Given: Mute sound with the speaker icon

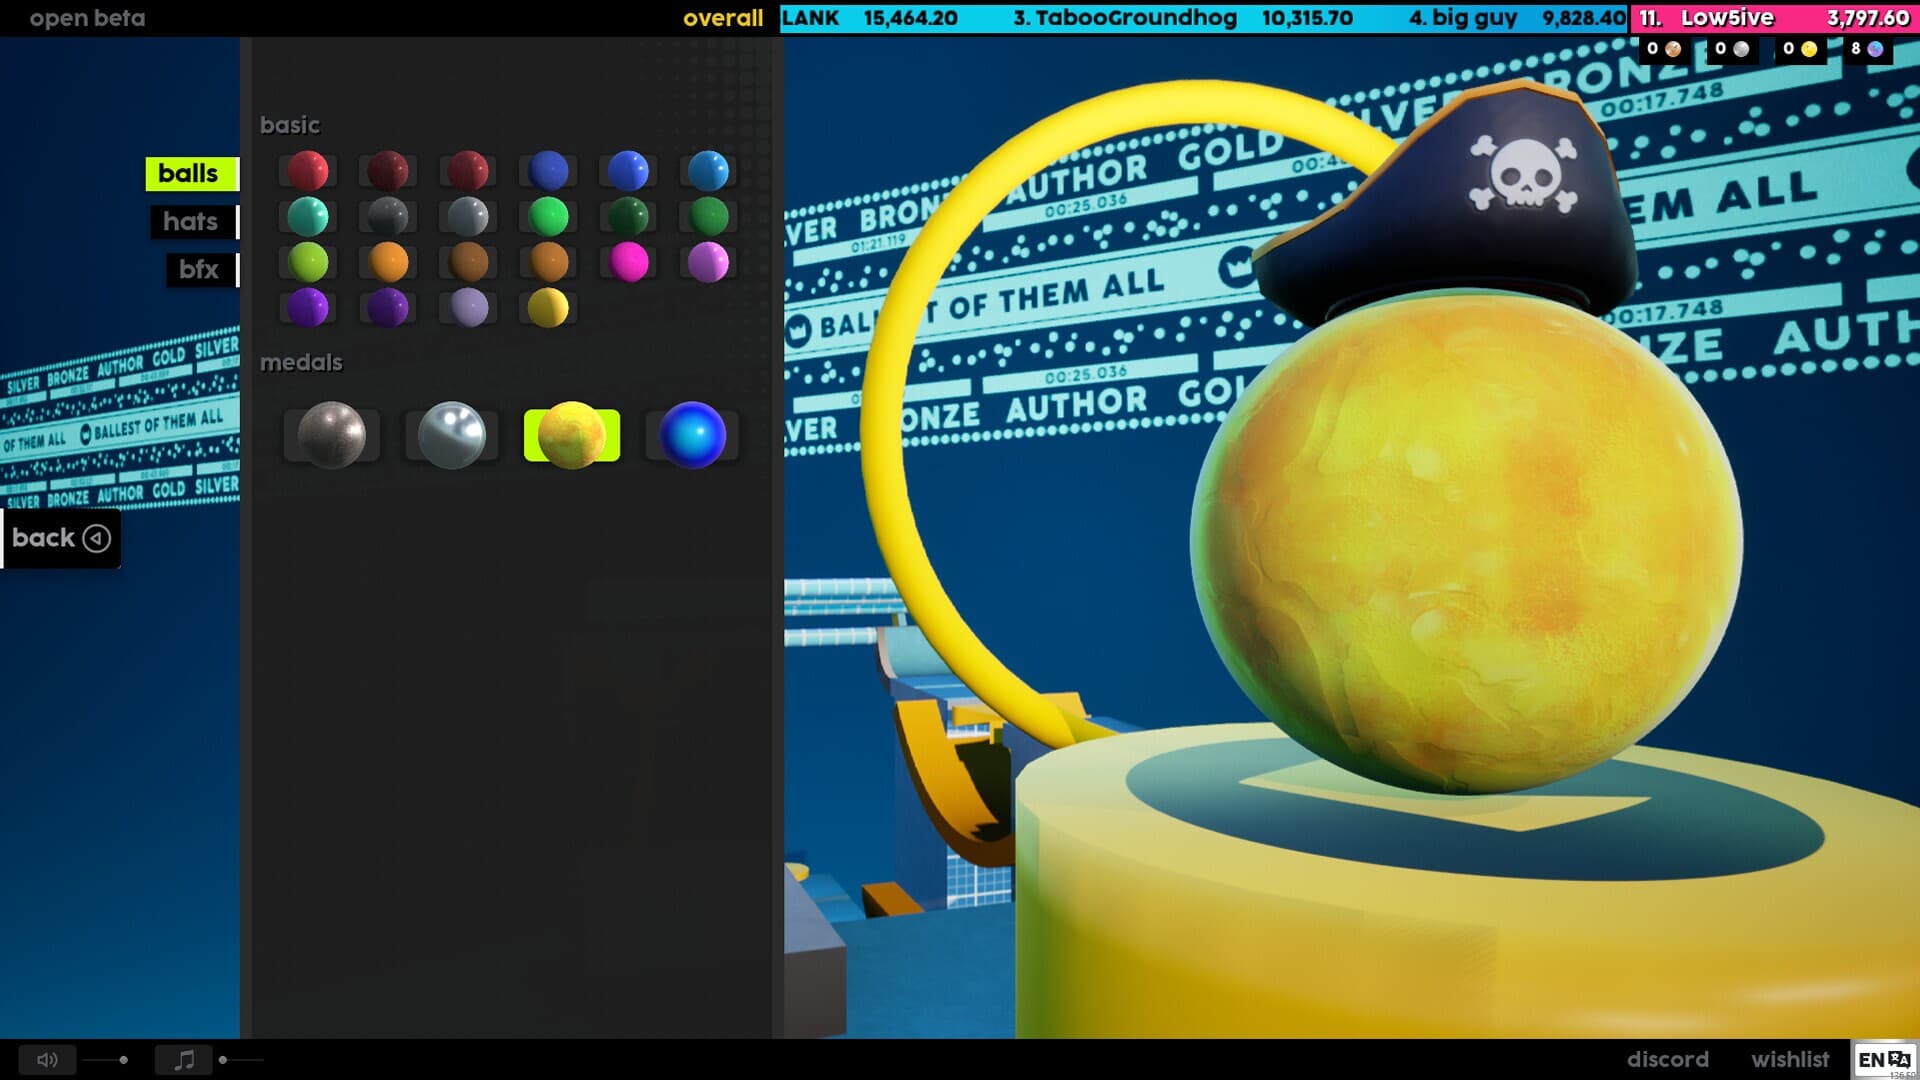Looking at the screenshot, I should coord(47,1060).
